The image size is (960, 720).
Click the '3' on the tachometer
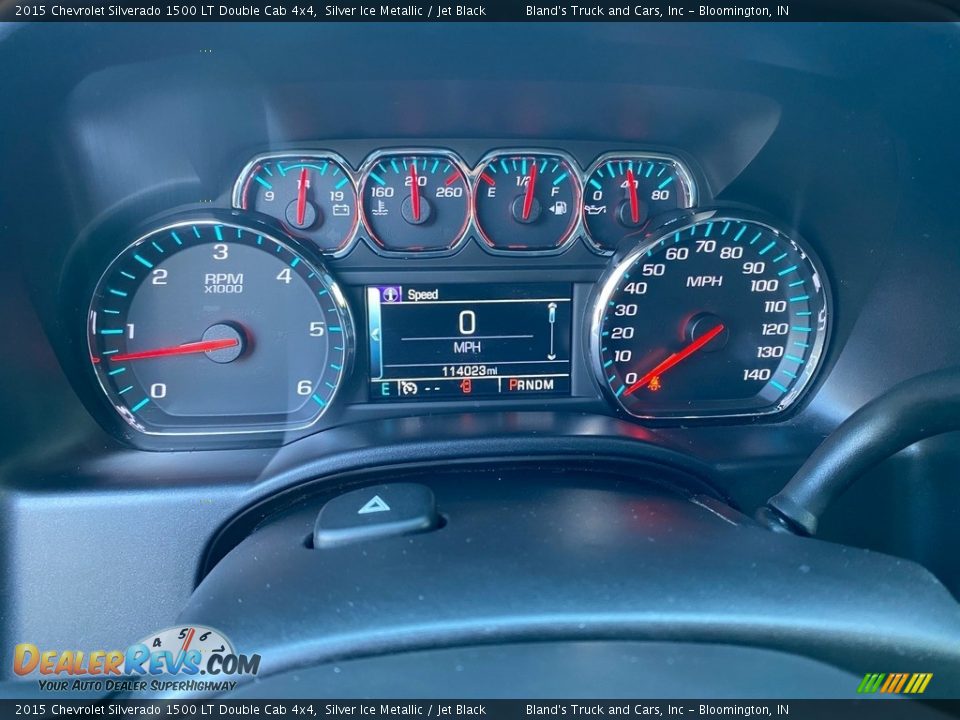point(220,252)
